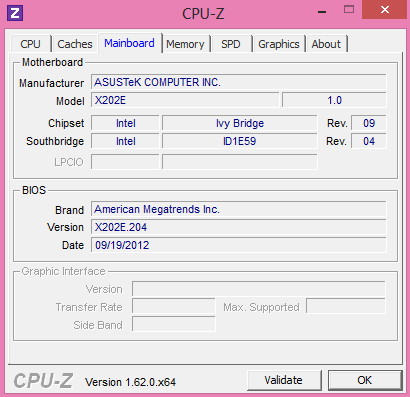Viewport: 410px width, 397px height.
Task: Select the Mainboard tab
Action: pos(129,43)
